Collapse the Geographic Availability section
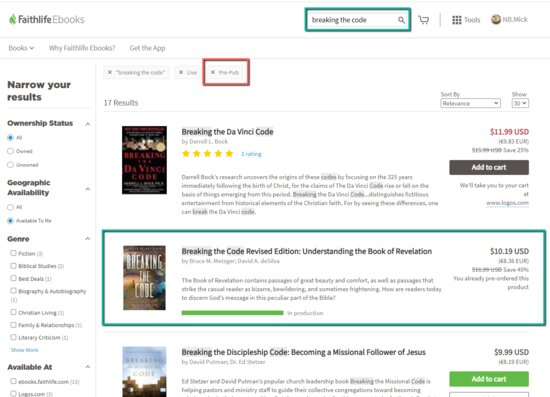Viewport: 550px width, 397px height. 88,189
